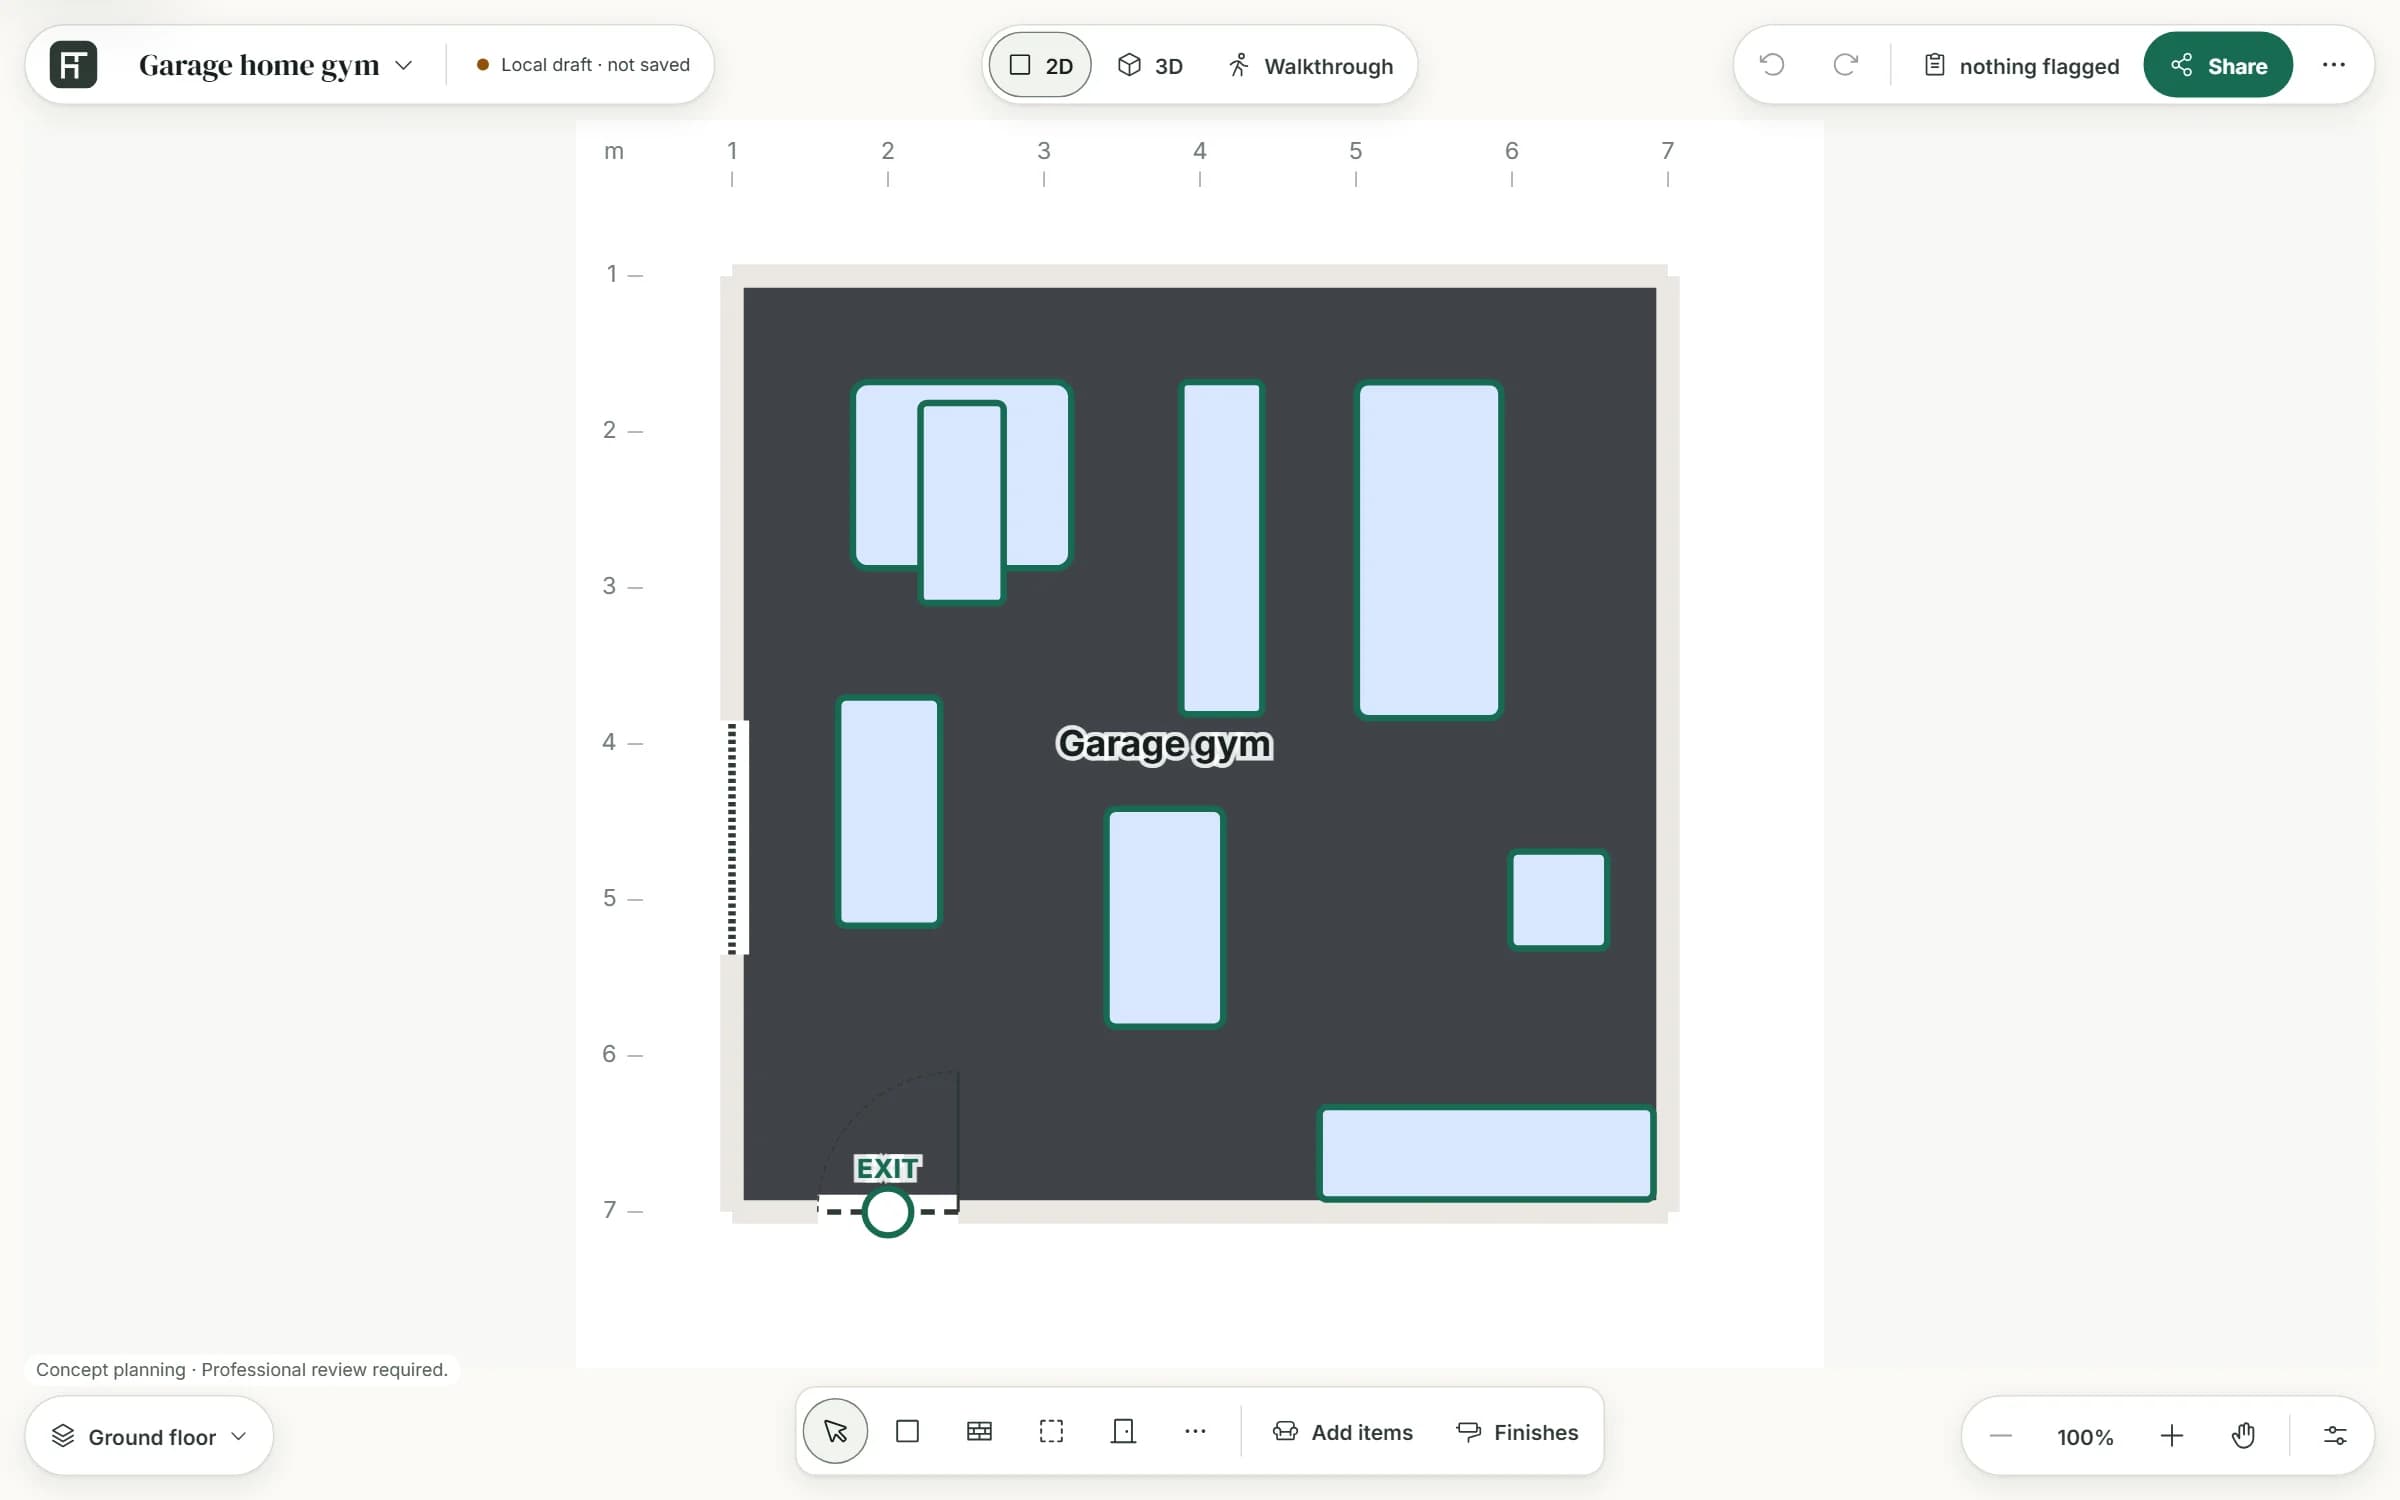Select the wide item along the bottom wall

pos(1486,1153)
